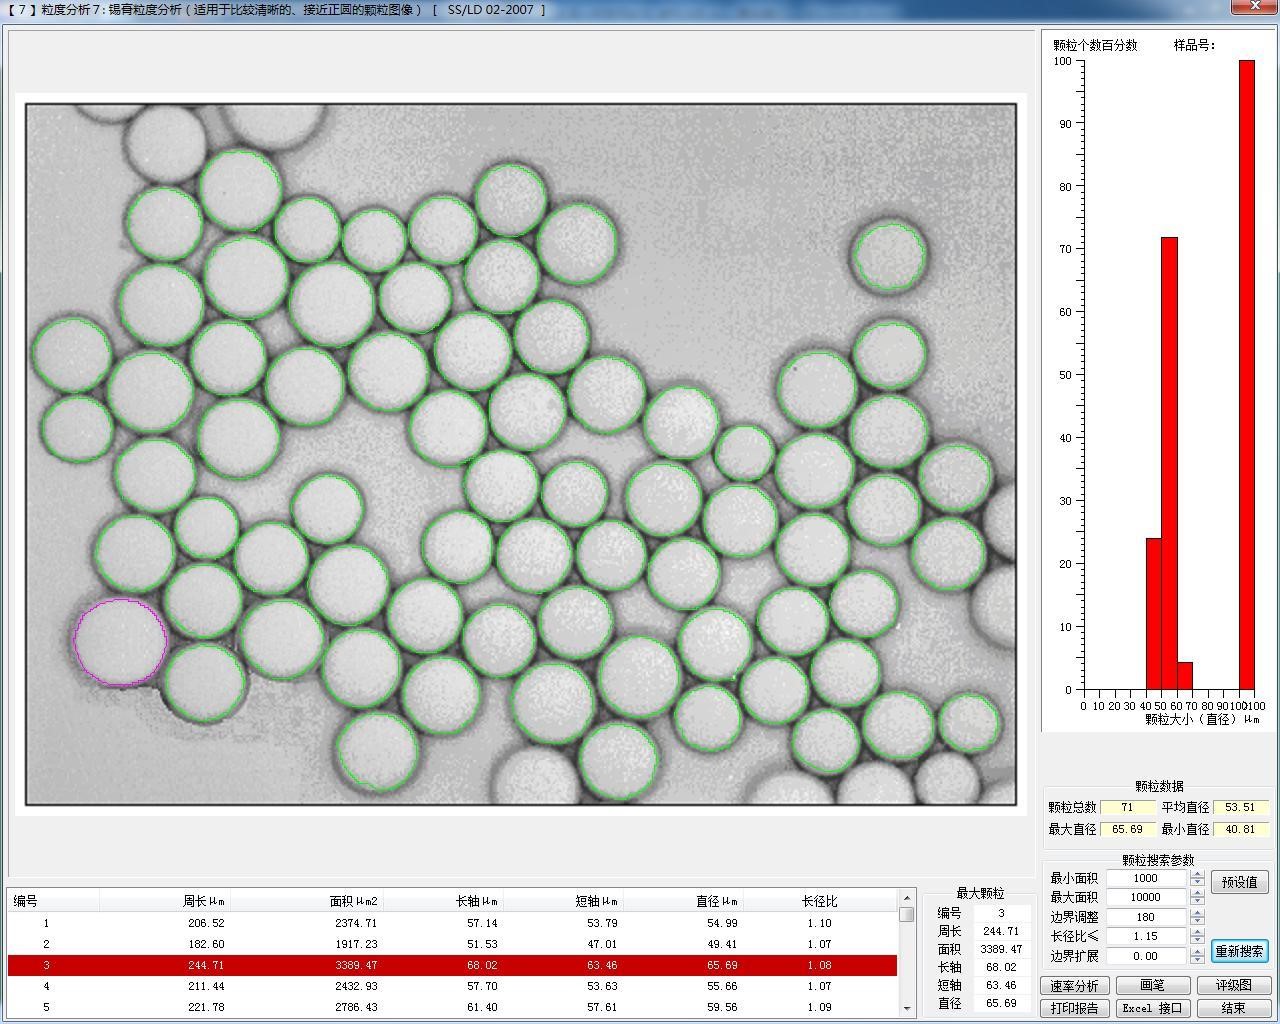Close the 粒度分析 window

click(x=1256, y=6)
